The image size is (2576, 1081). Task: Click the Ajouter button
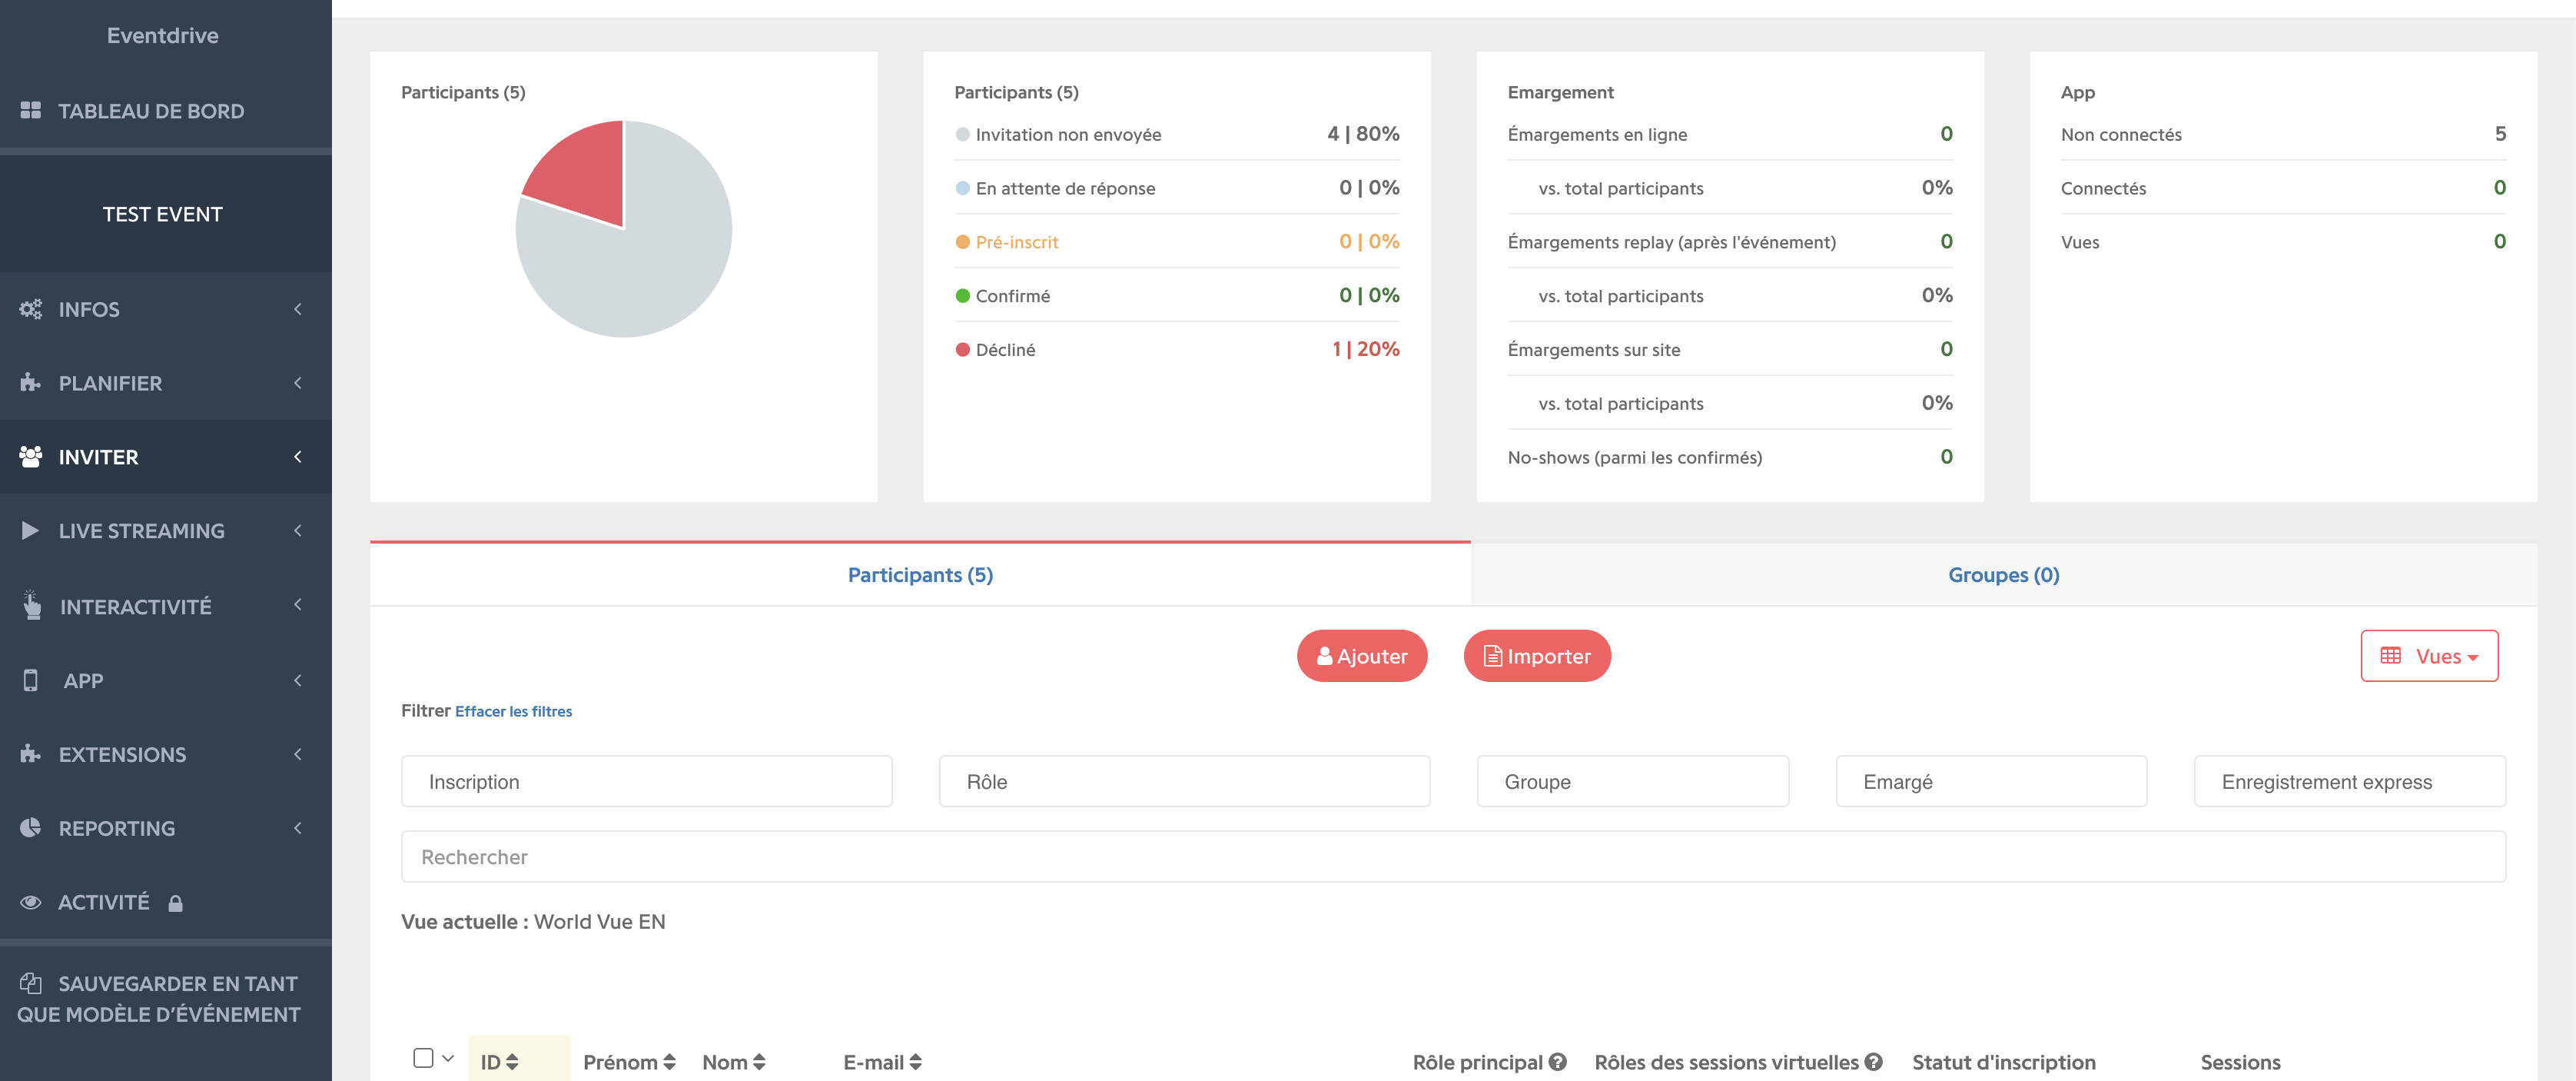1362,656
